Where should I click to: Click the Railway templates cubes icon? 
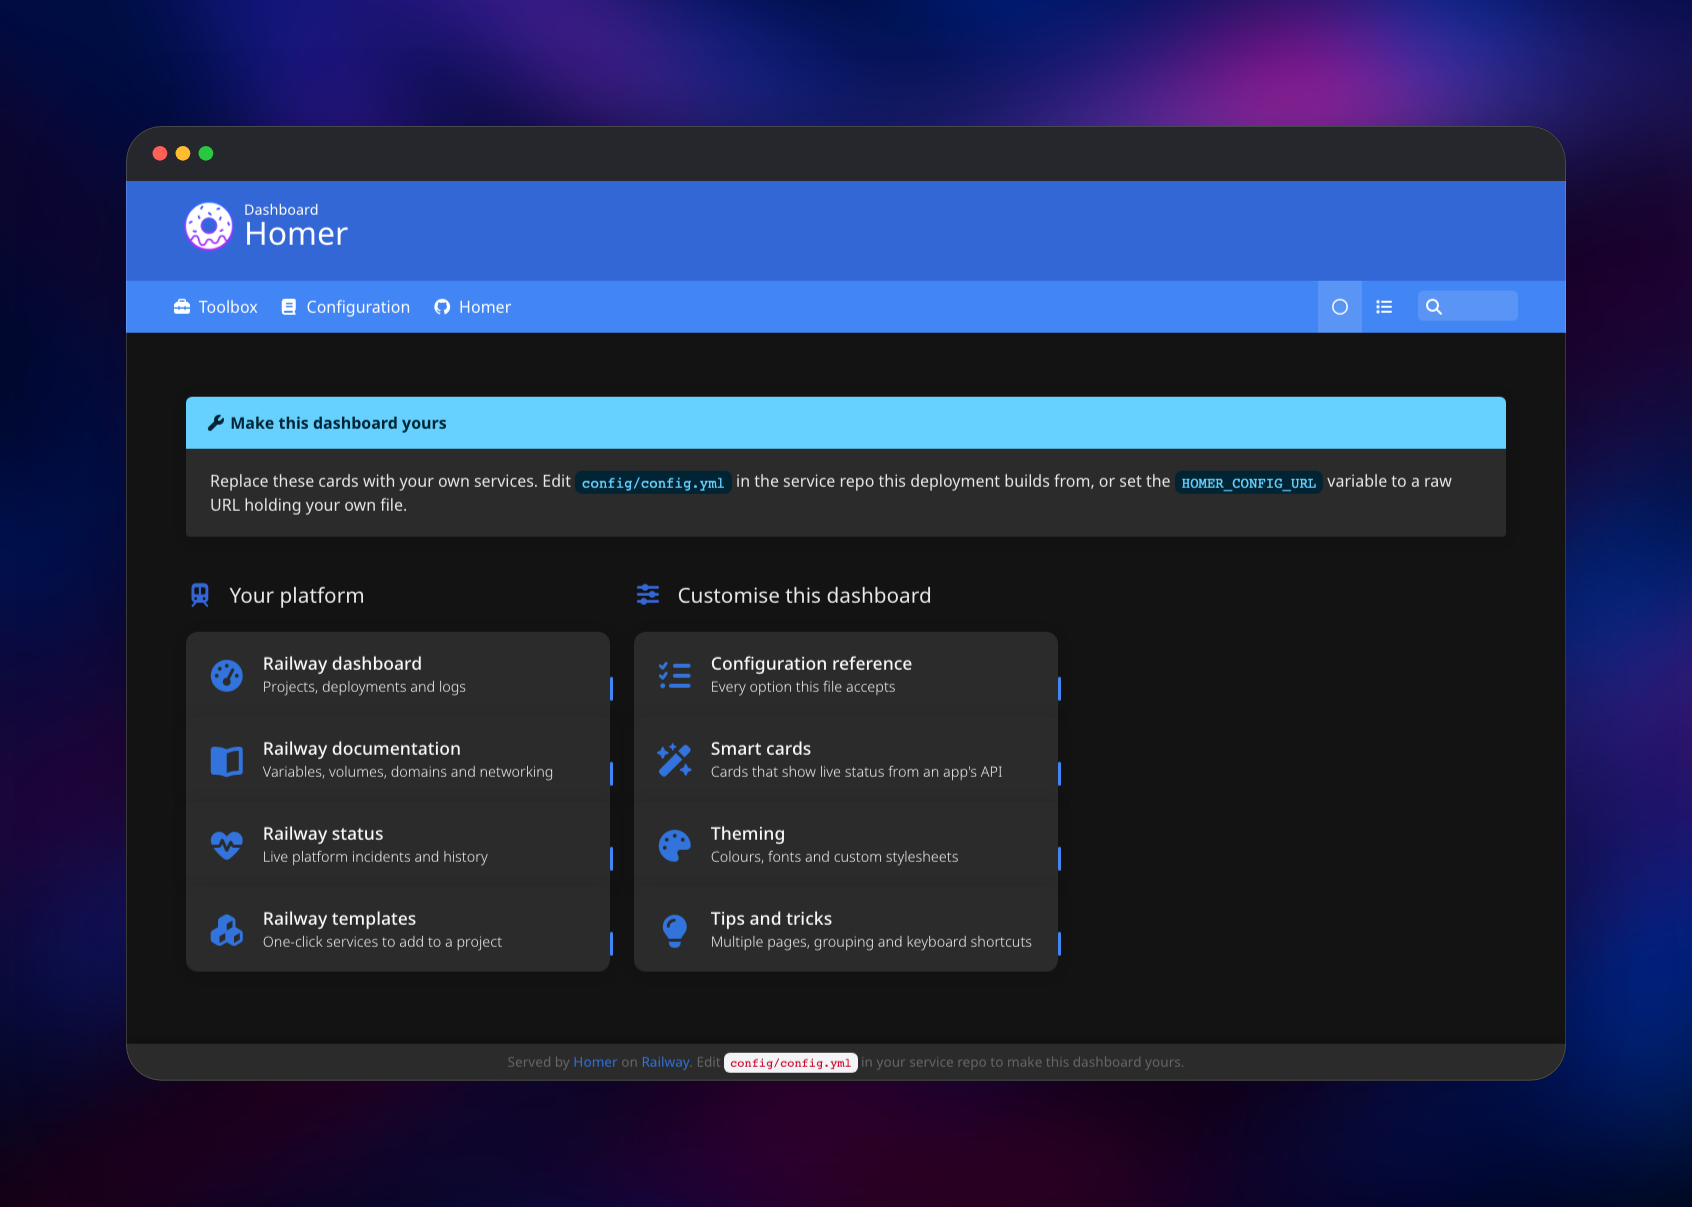(227, 930)
